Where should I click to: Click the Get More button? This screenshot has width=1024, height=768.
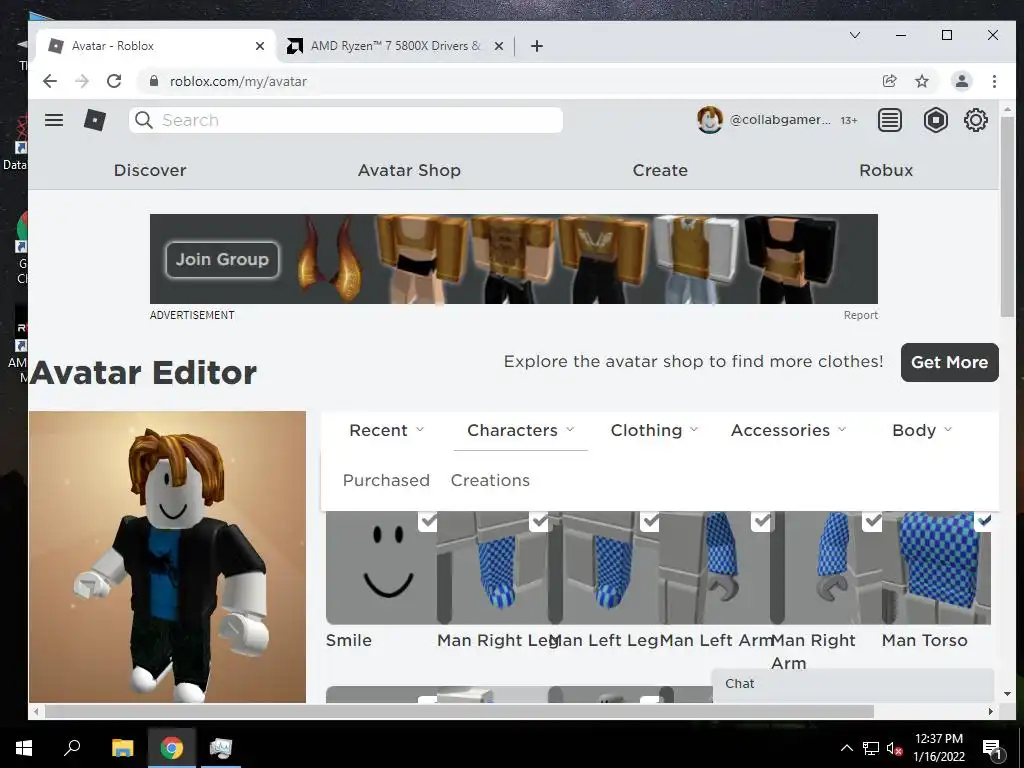(950, 362)
